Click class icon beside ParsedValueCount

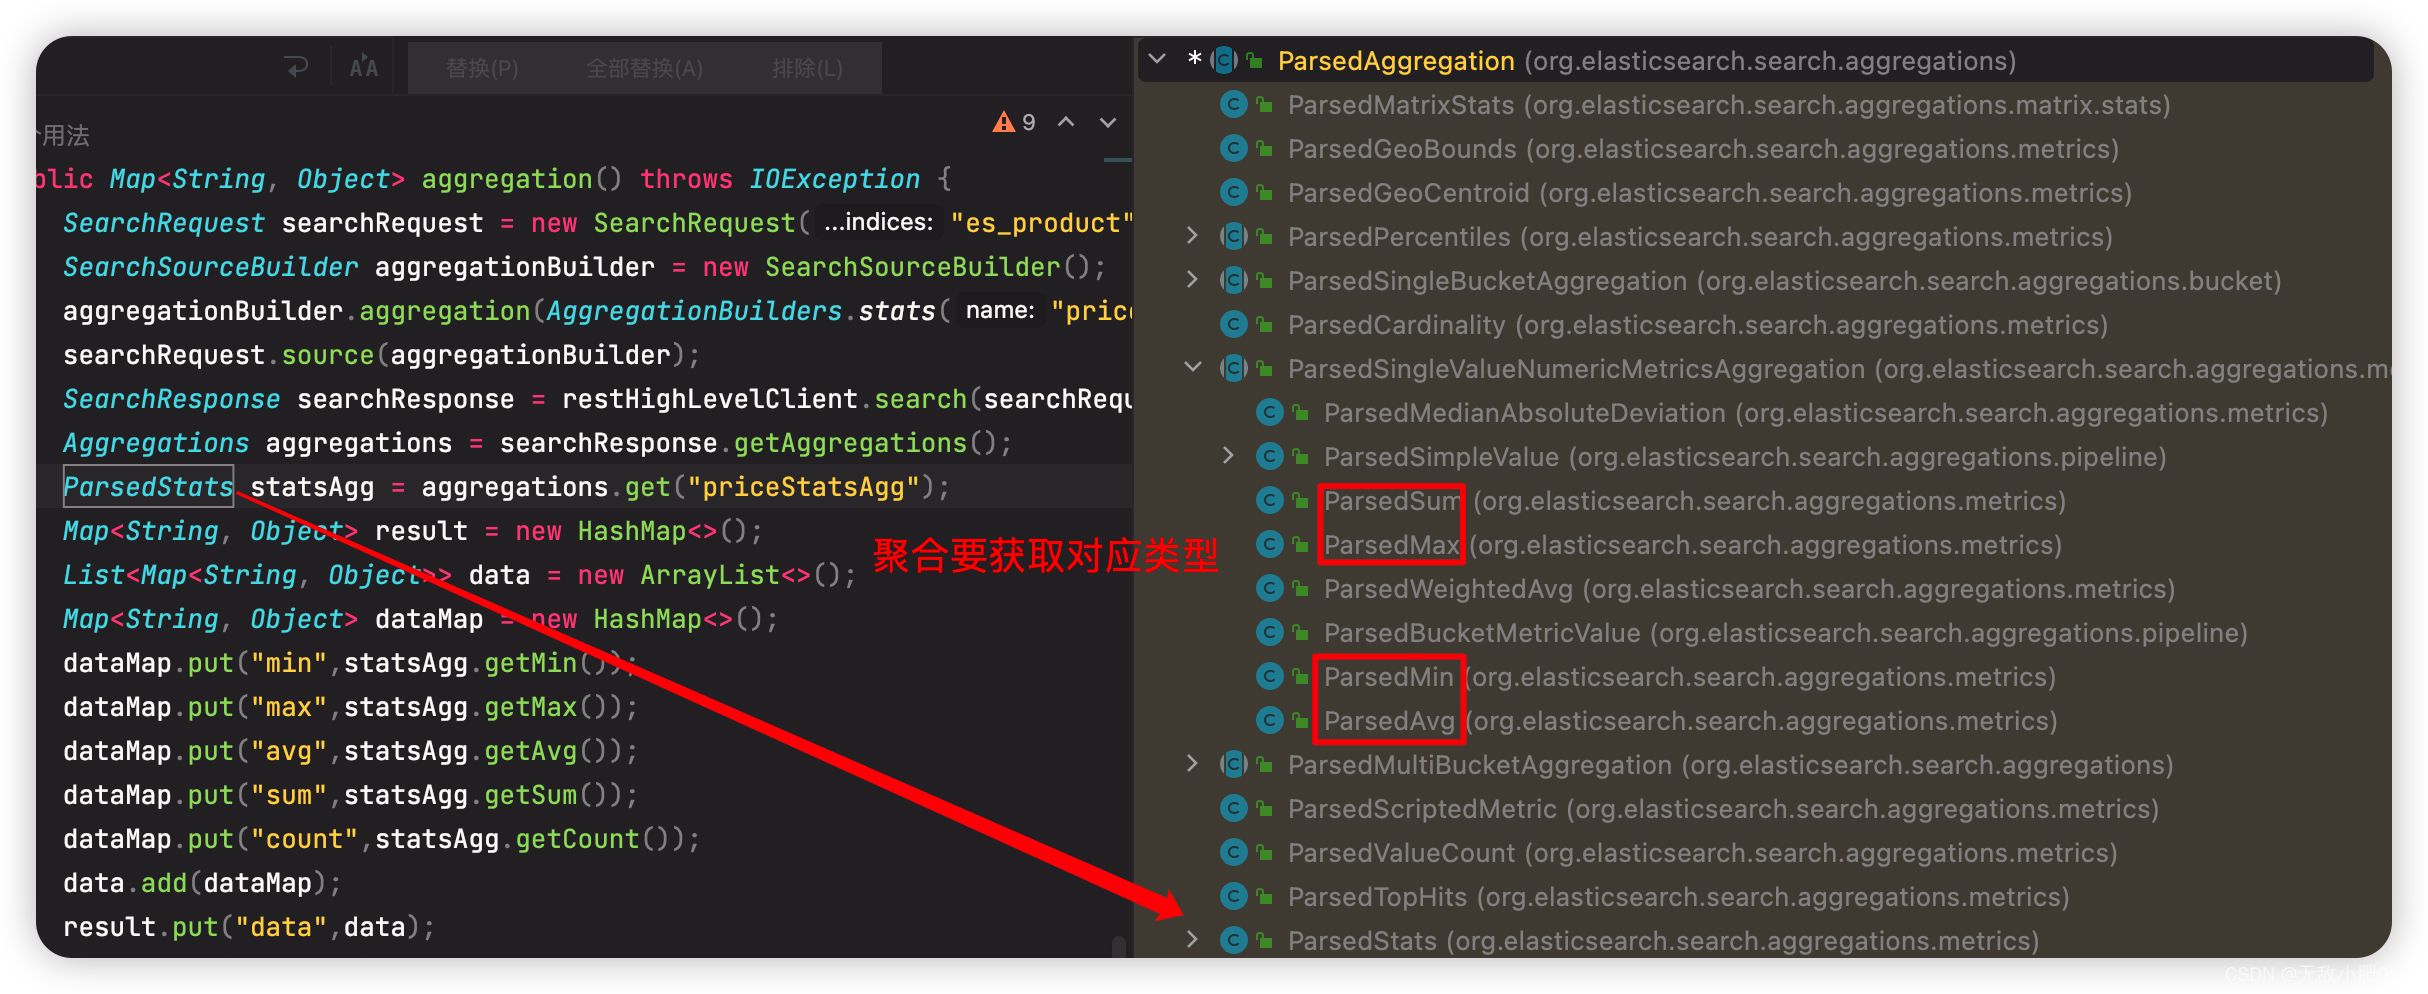tap(1234, 852)
